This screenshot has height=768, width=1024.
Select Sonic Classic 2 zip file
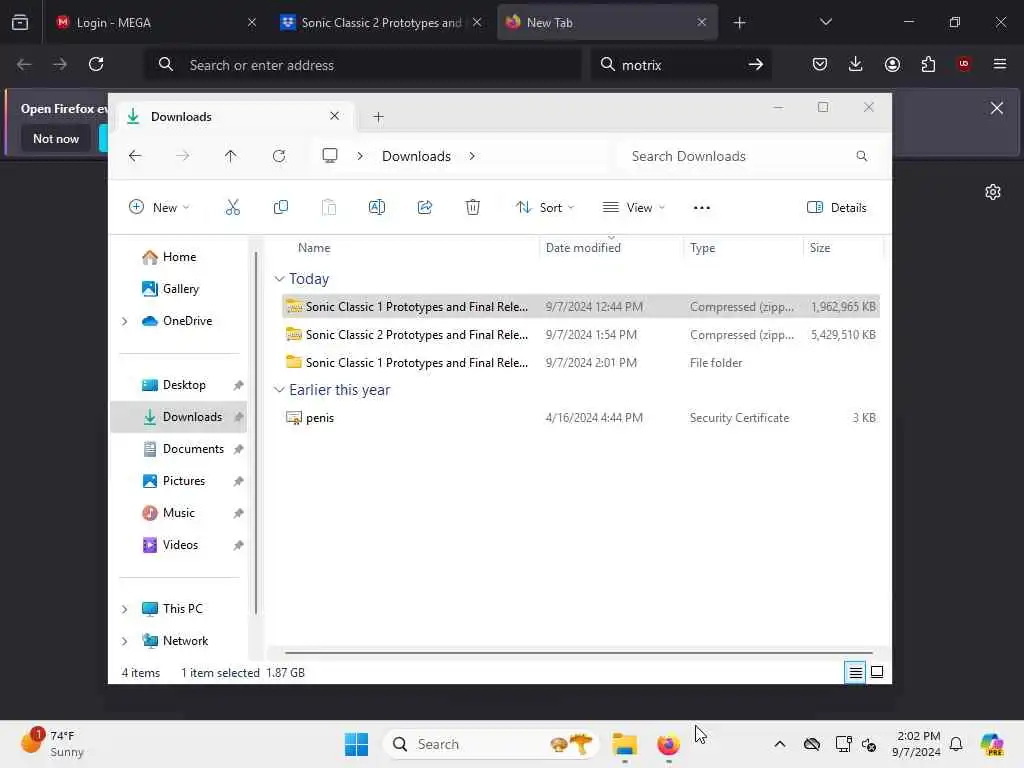pyautogui.click(x=581, y=335)
